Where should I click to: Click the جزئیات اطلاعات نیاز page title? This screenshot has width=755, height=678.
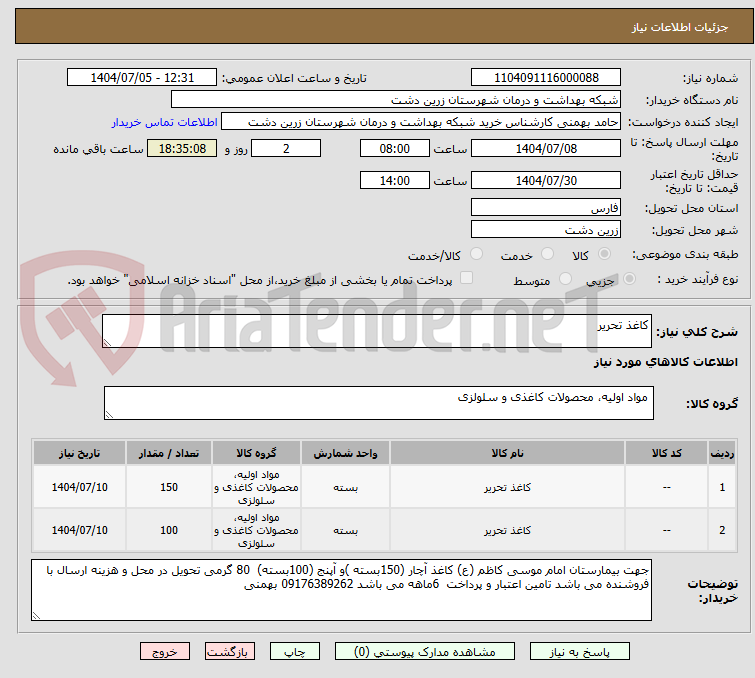coord(680,27)
